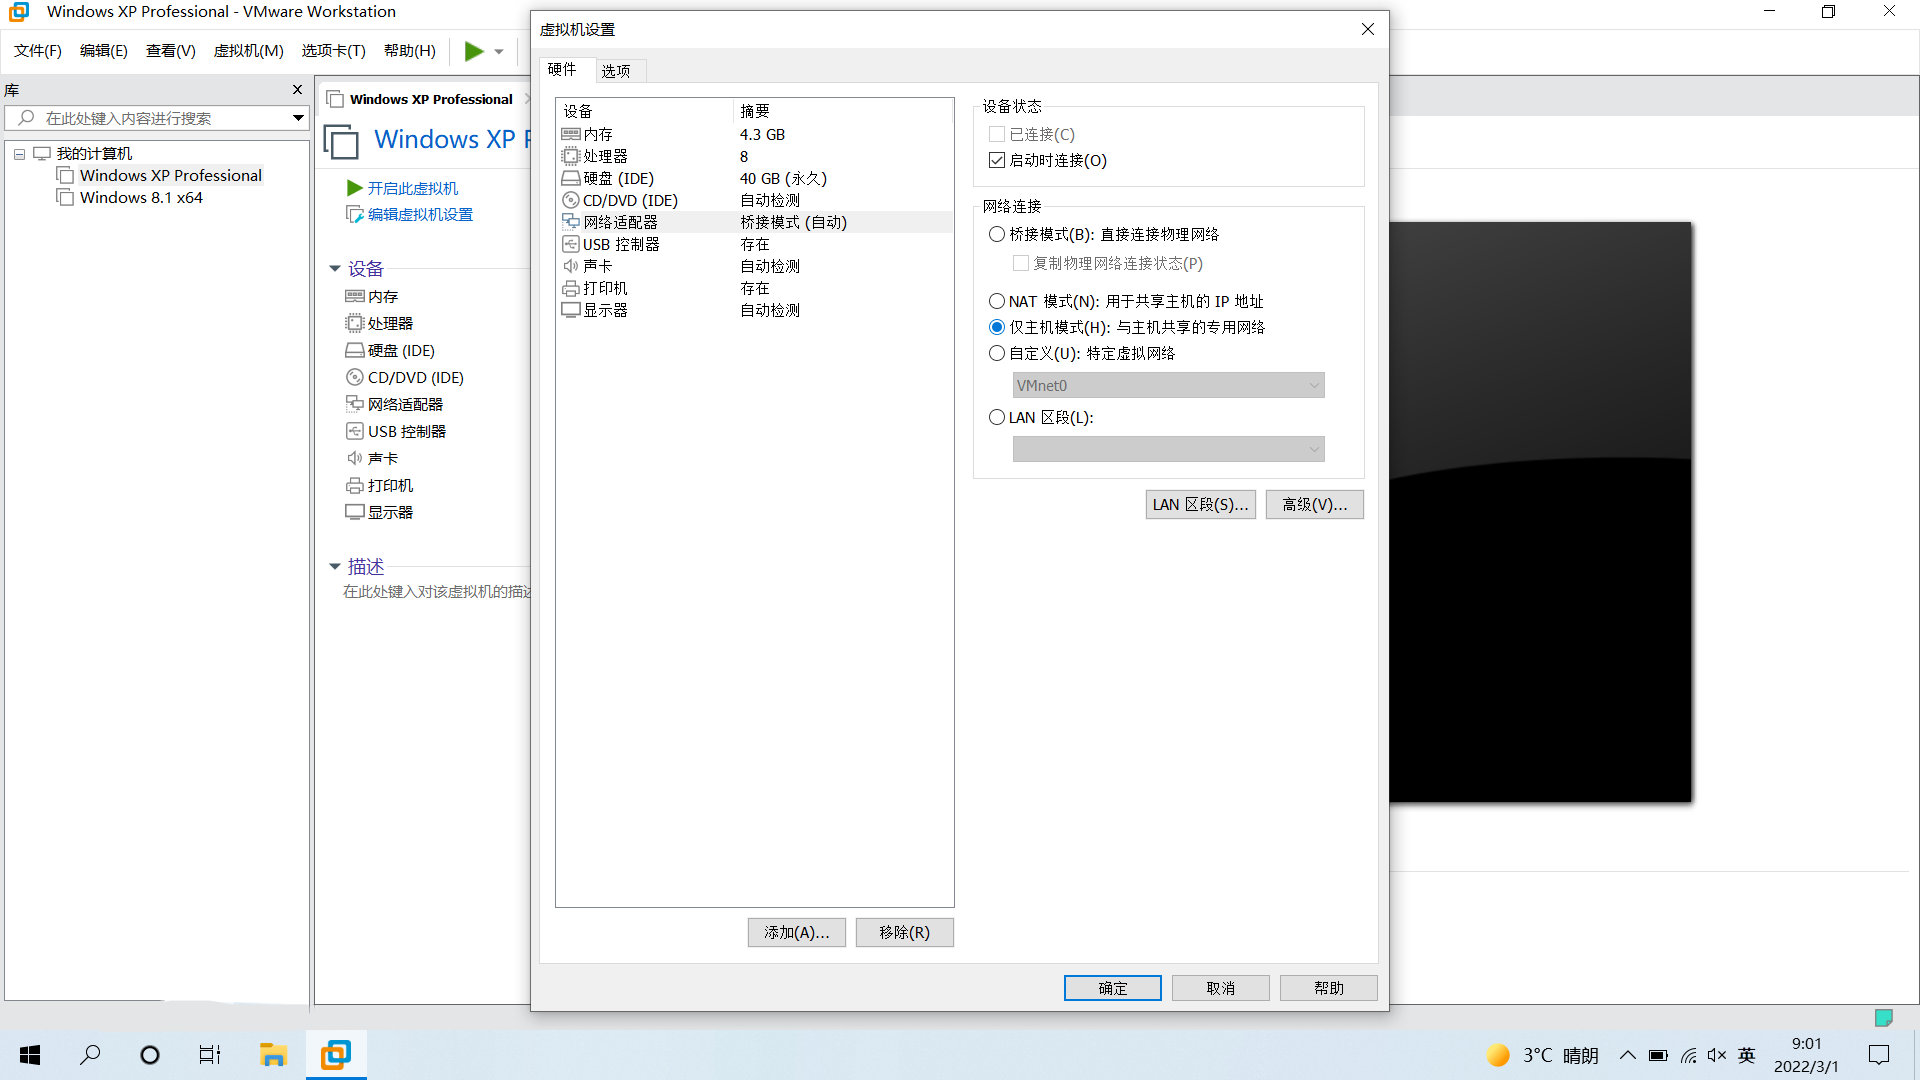Click the processor icon in the settings device list
The height and width of the screenshot is (1080, 1920).
point(571,156)
